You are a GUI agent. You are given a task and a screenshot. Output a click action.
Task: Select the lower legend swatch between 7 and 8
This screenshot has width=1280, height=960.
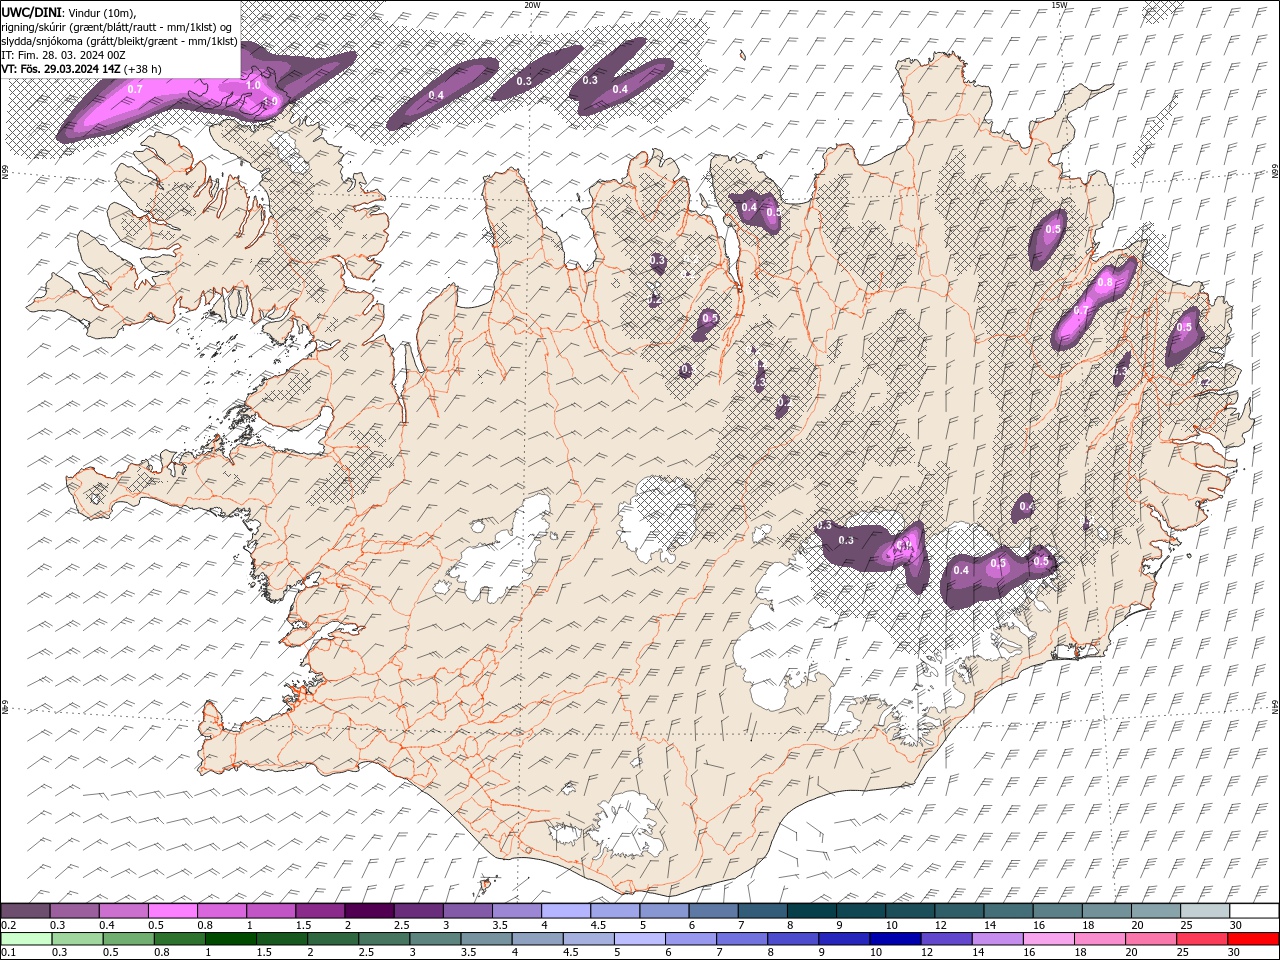pyautogui.click(x=742, y=938)
